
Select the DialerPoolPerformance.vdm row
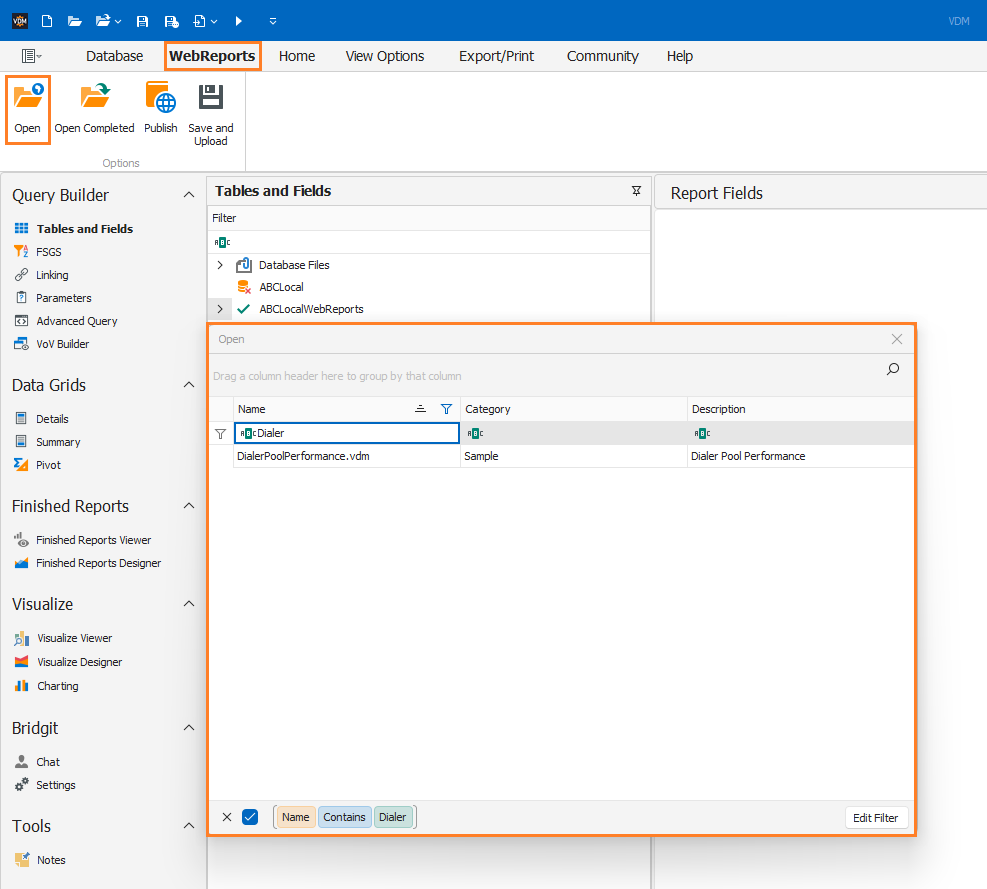pos(561,456)
